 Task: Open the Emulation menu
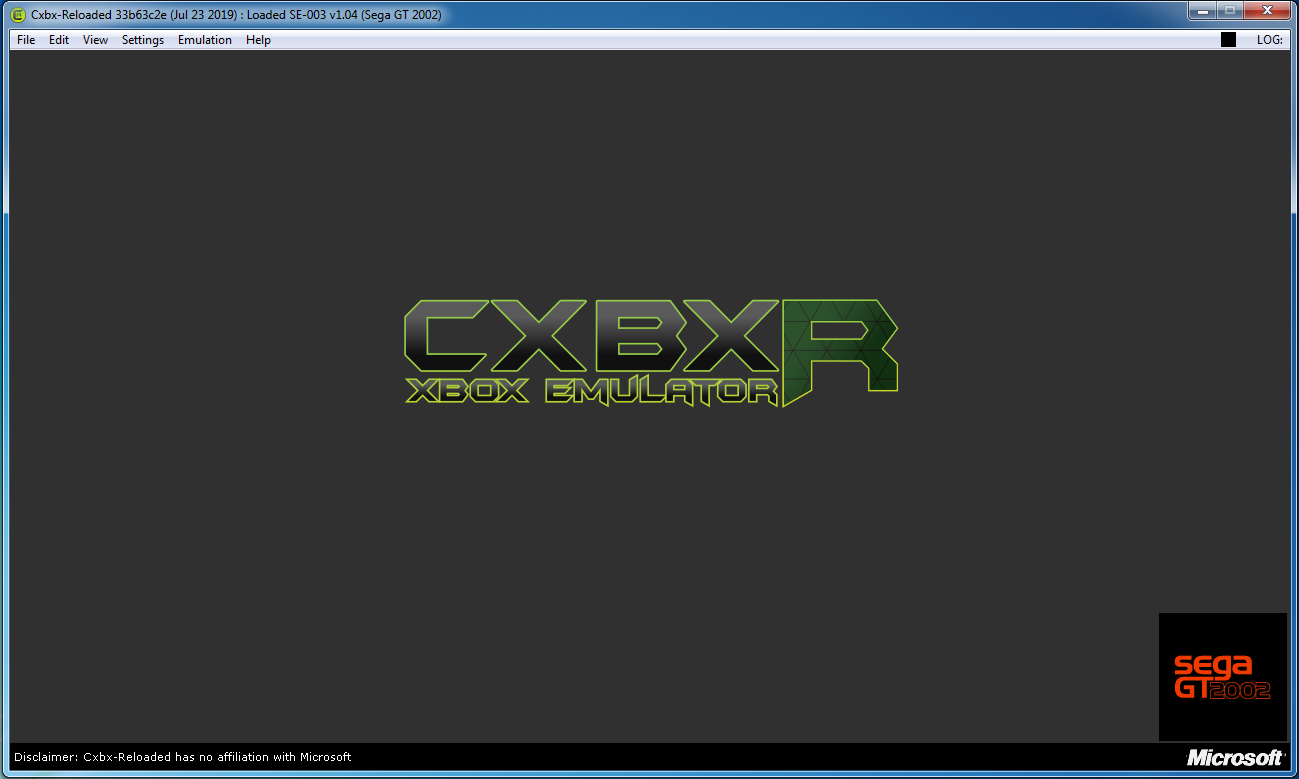tap(205, 40)
